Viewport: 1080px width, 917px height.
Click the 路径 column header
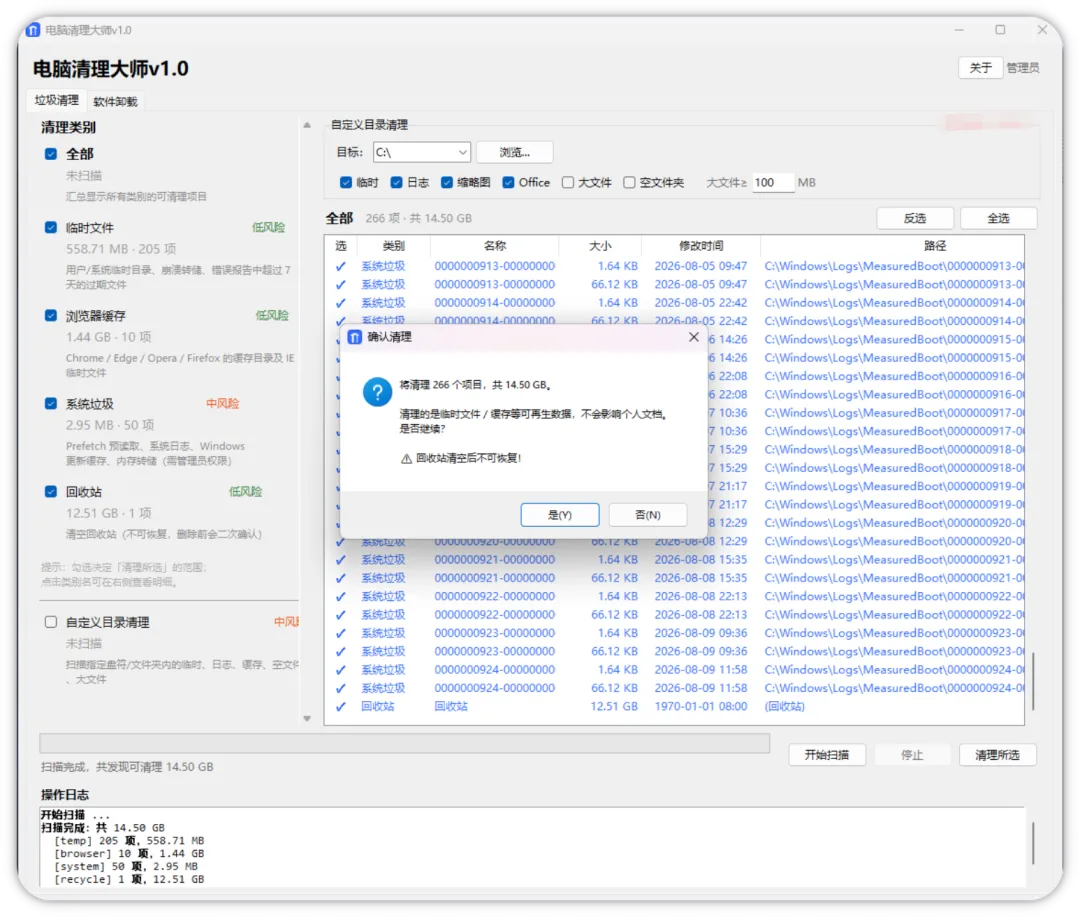893,246
